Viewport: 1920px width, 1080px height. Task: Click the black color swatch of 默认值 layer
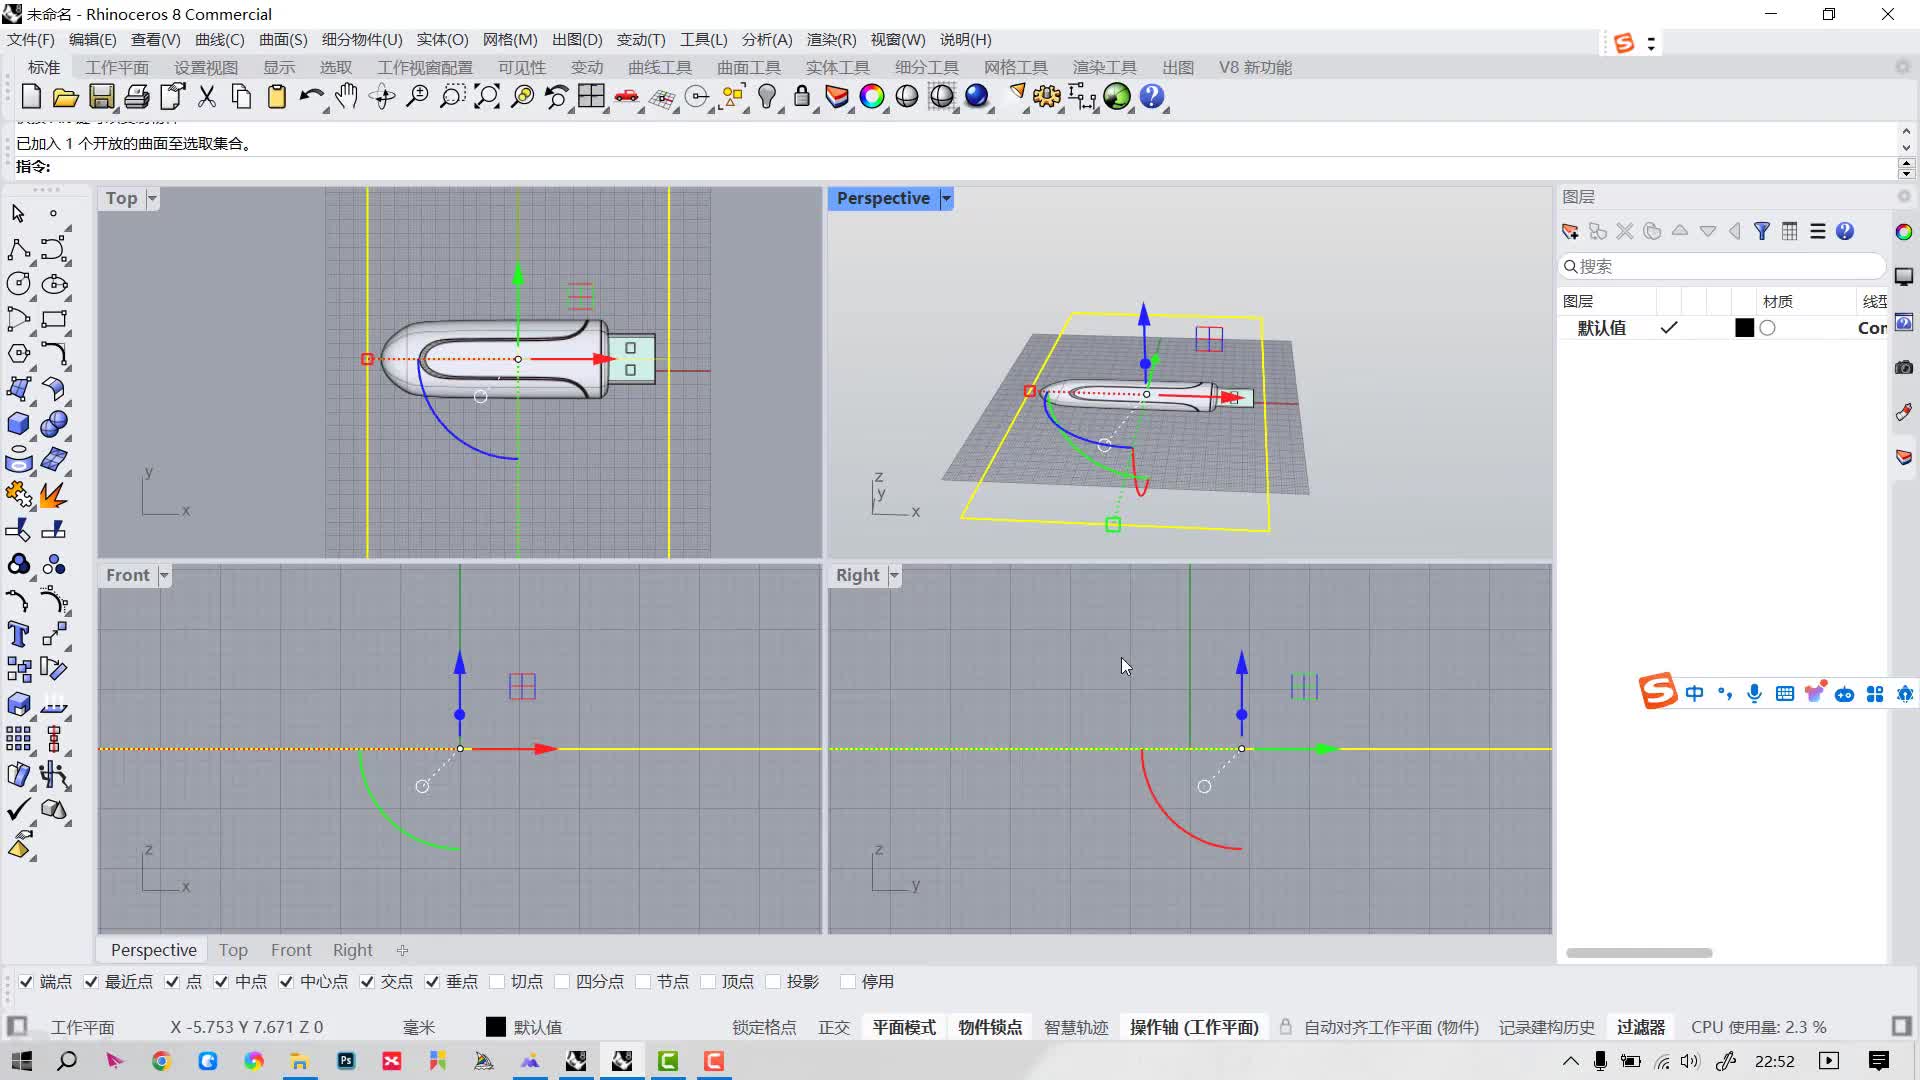(1744, 328)
